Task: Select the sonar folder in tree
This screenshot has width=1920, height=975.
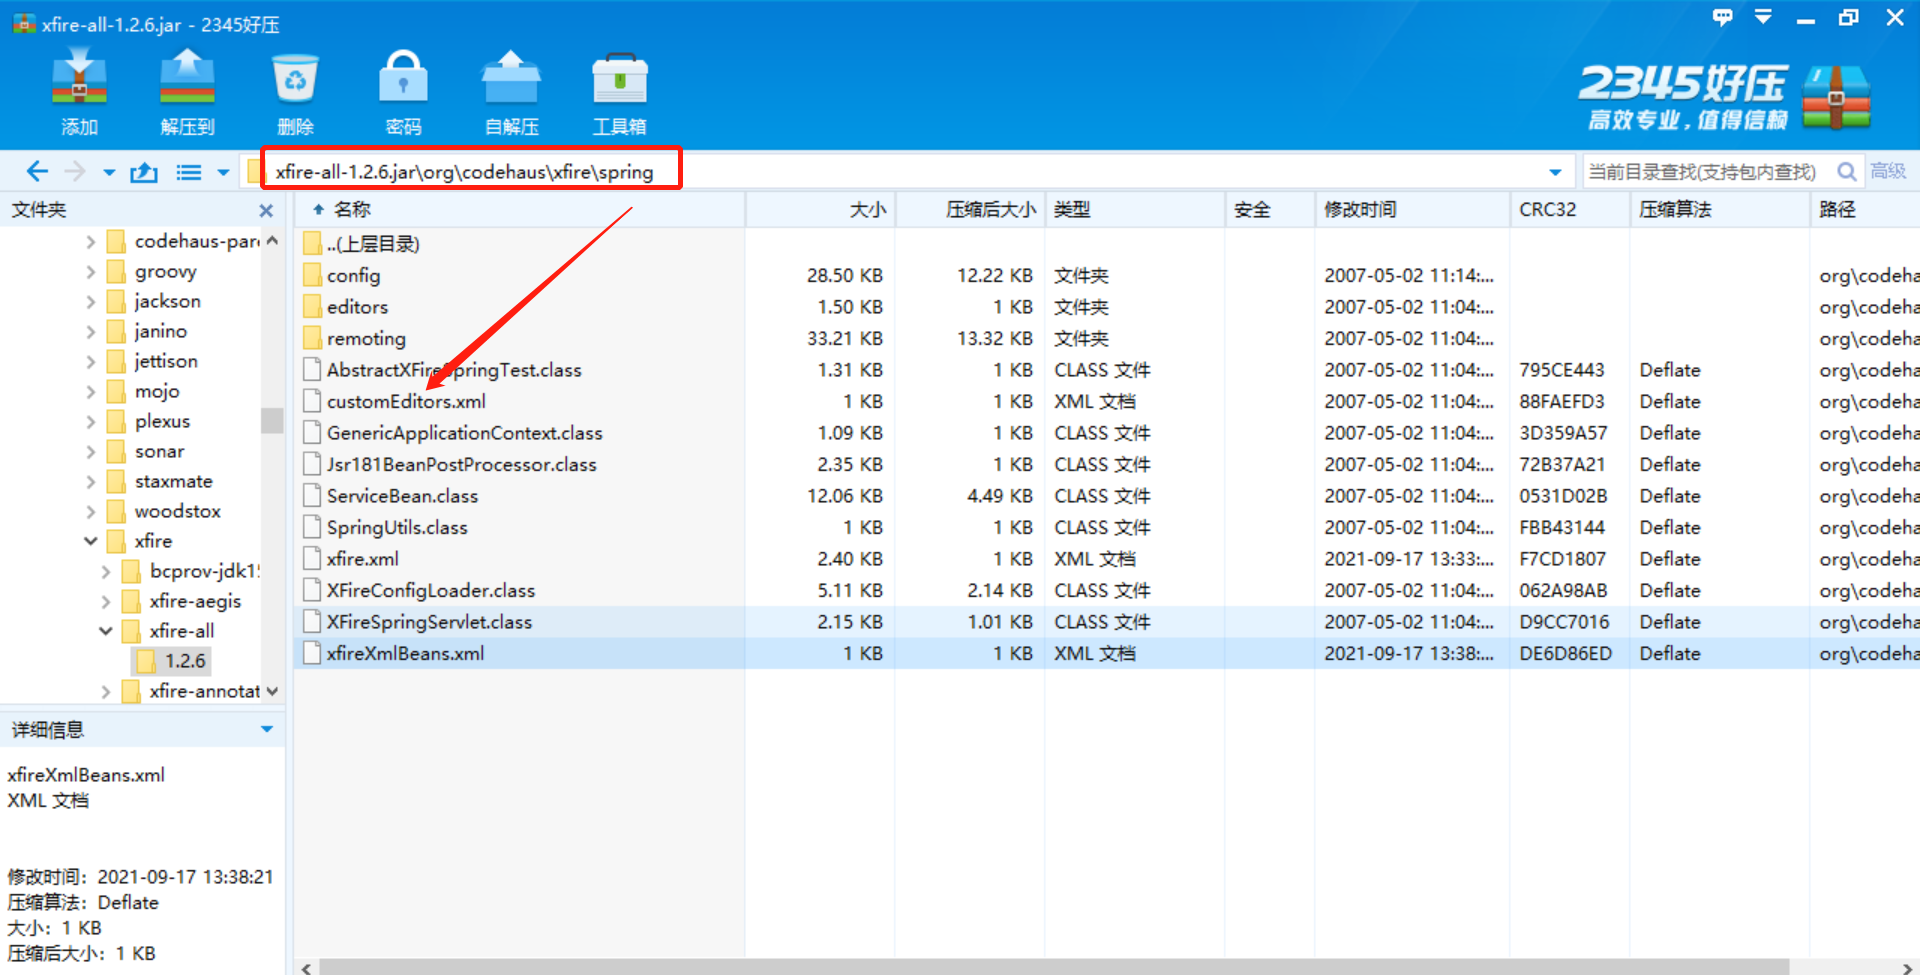Action: (x=159, y=451)
